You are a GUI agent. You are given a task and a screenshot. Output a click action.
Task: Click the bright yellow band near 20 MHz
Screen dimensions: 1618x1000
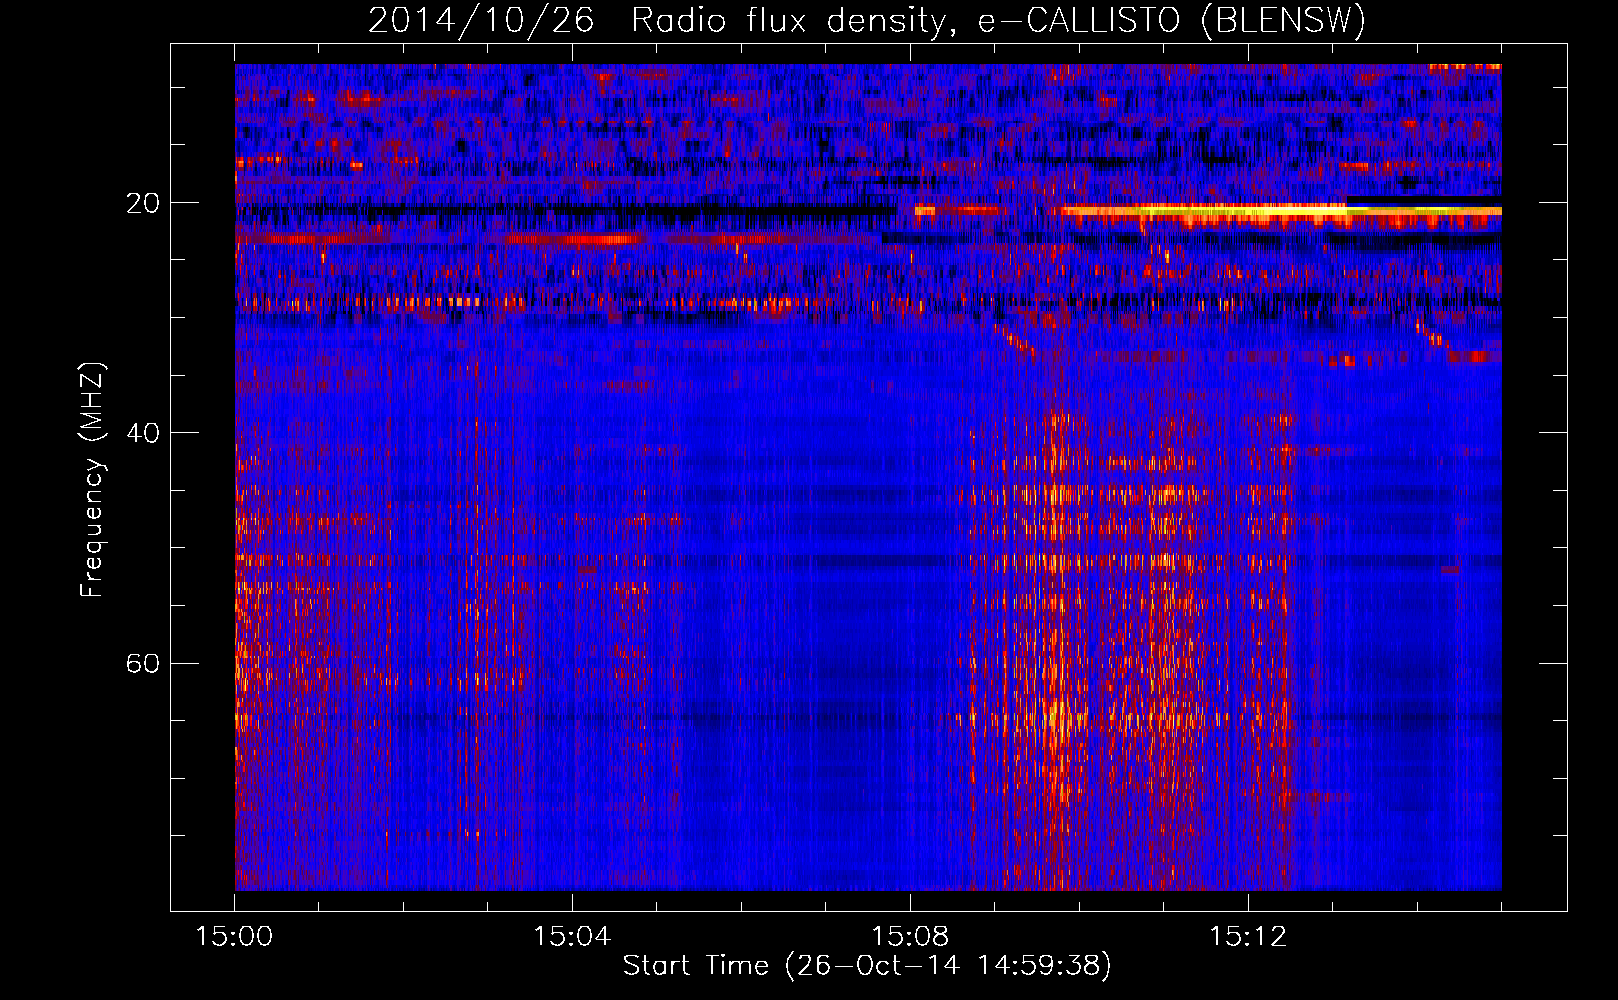tap(1280, 211)
